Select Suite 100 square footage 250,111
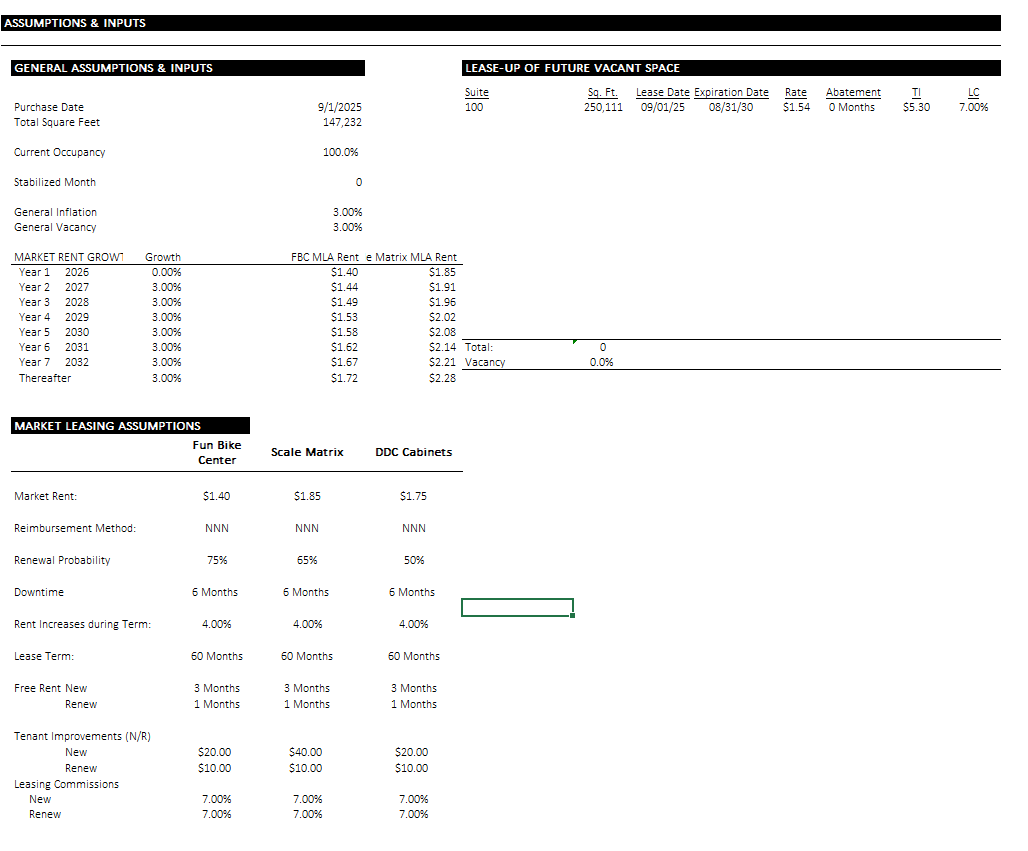This screenshot has height=851, width=1028. [604, 107]
